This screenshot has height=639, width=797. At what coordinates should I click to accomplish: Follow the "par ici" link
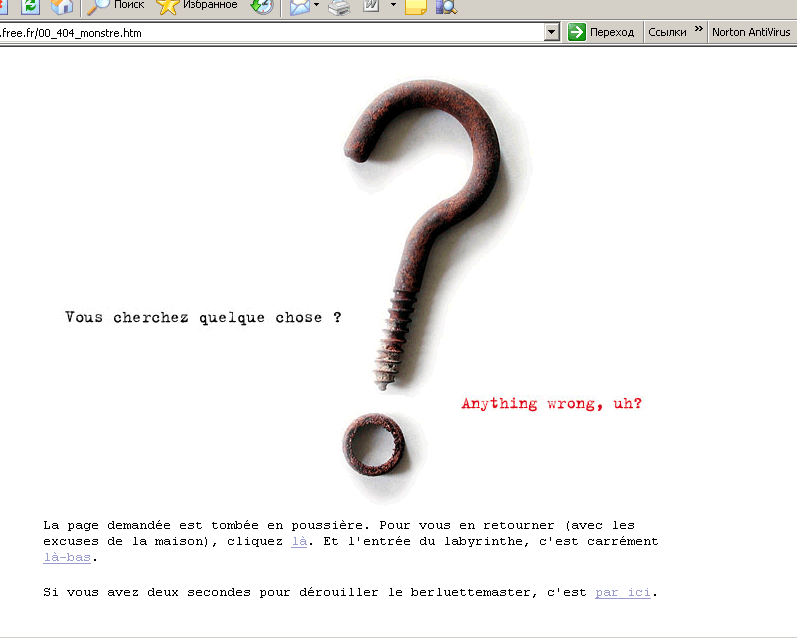[x=622, y=592]
